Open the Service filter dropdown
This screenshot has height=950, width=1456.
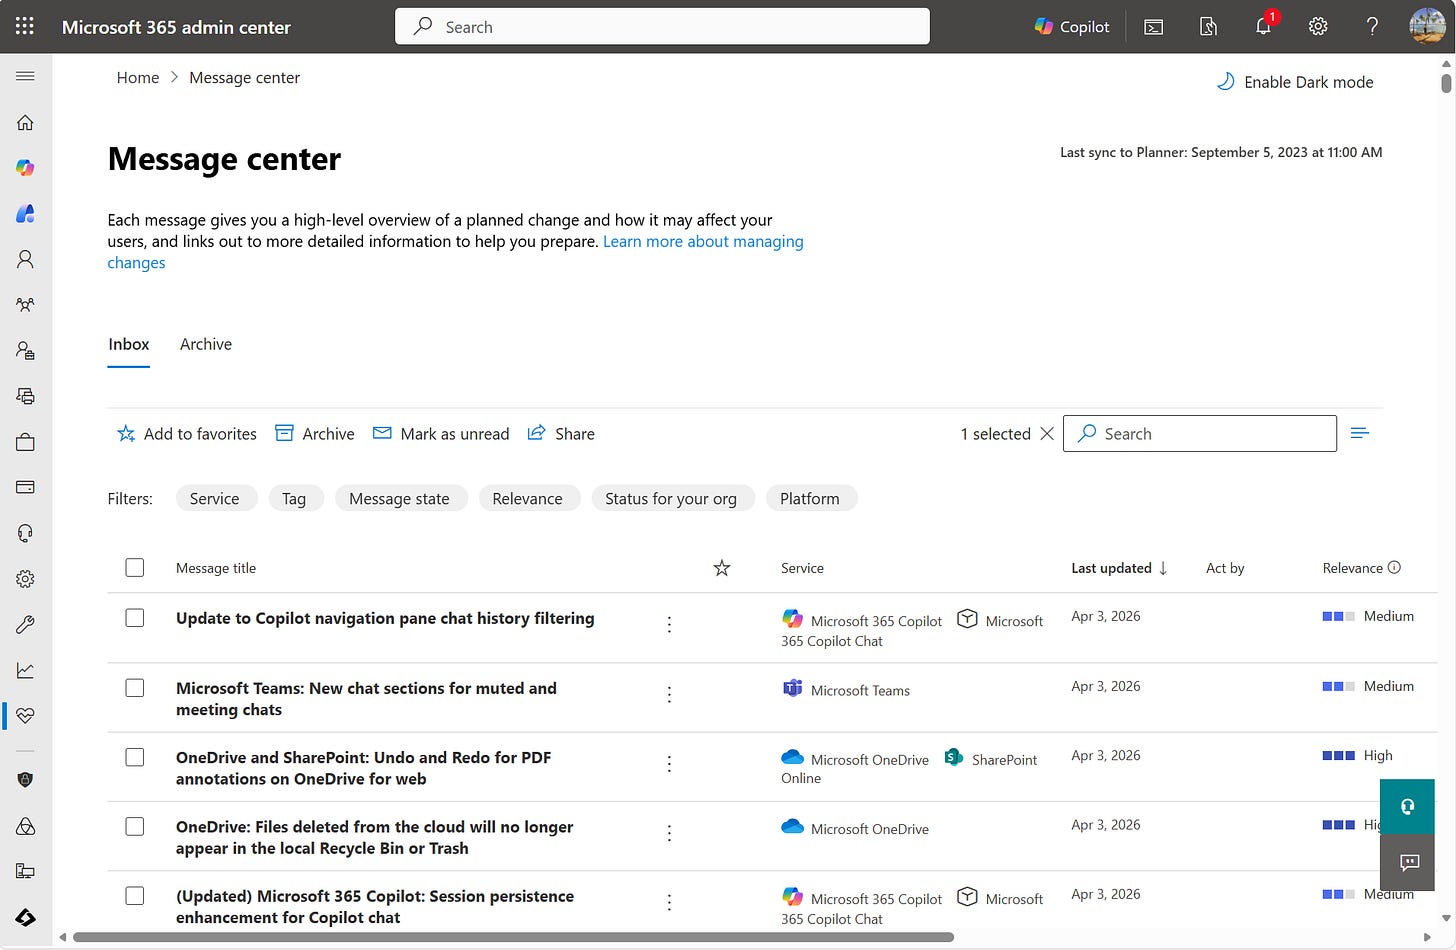(x=215, y=498)
